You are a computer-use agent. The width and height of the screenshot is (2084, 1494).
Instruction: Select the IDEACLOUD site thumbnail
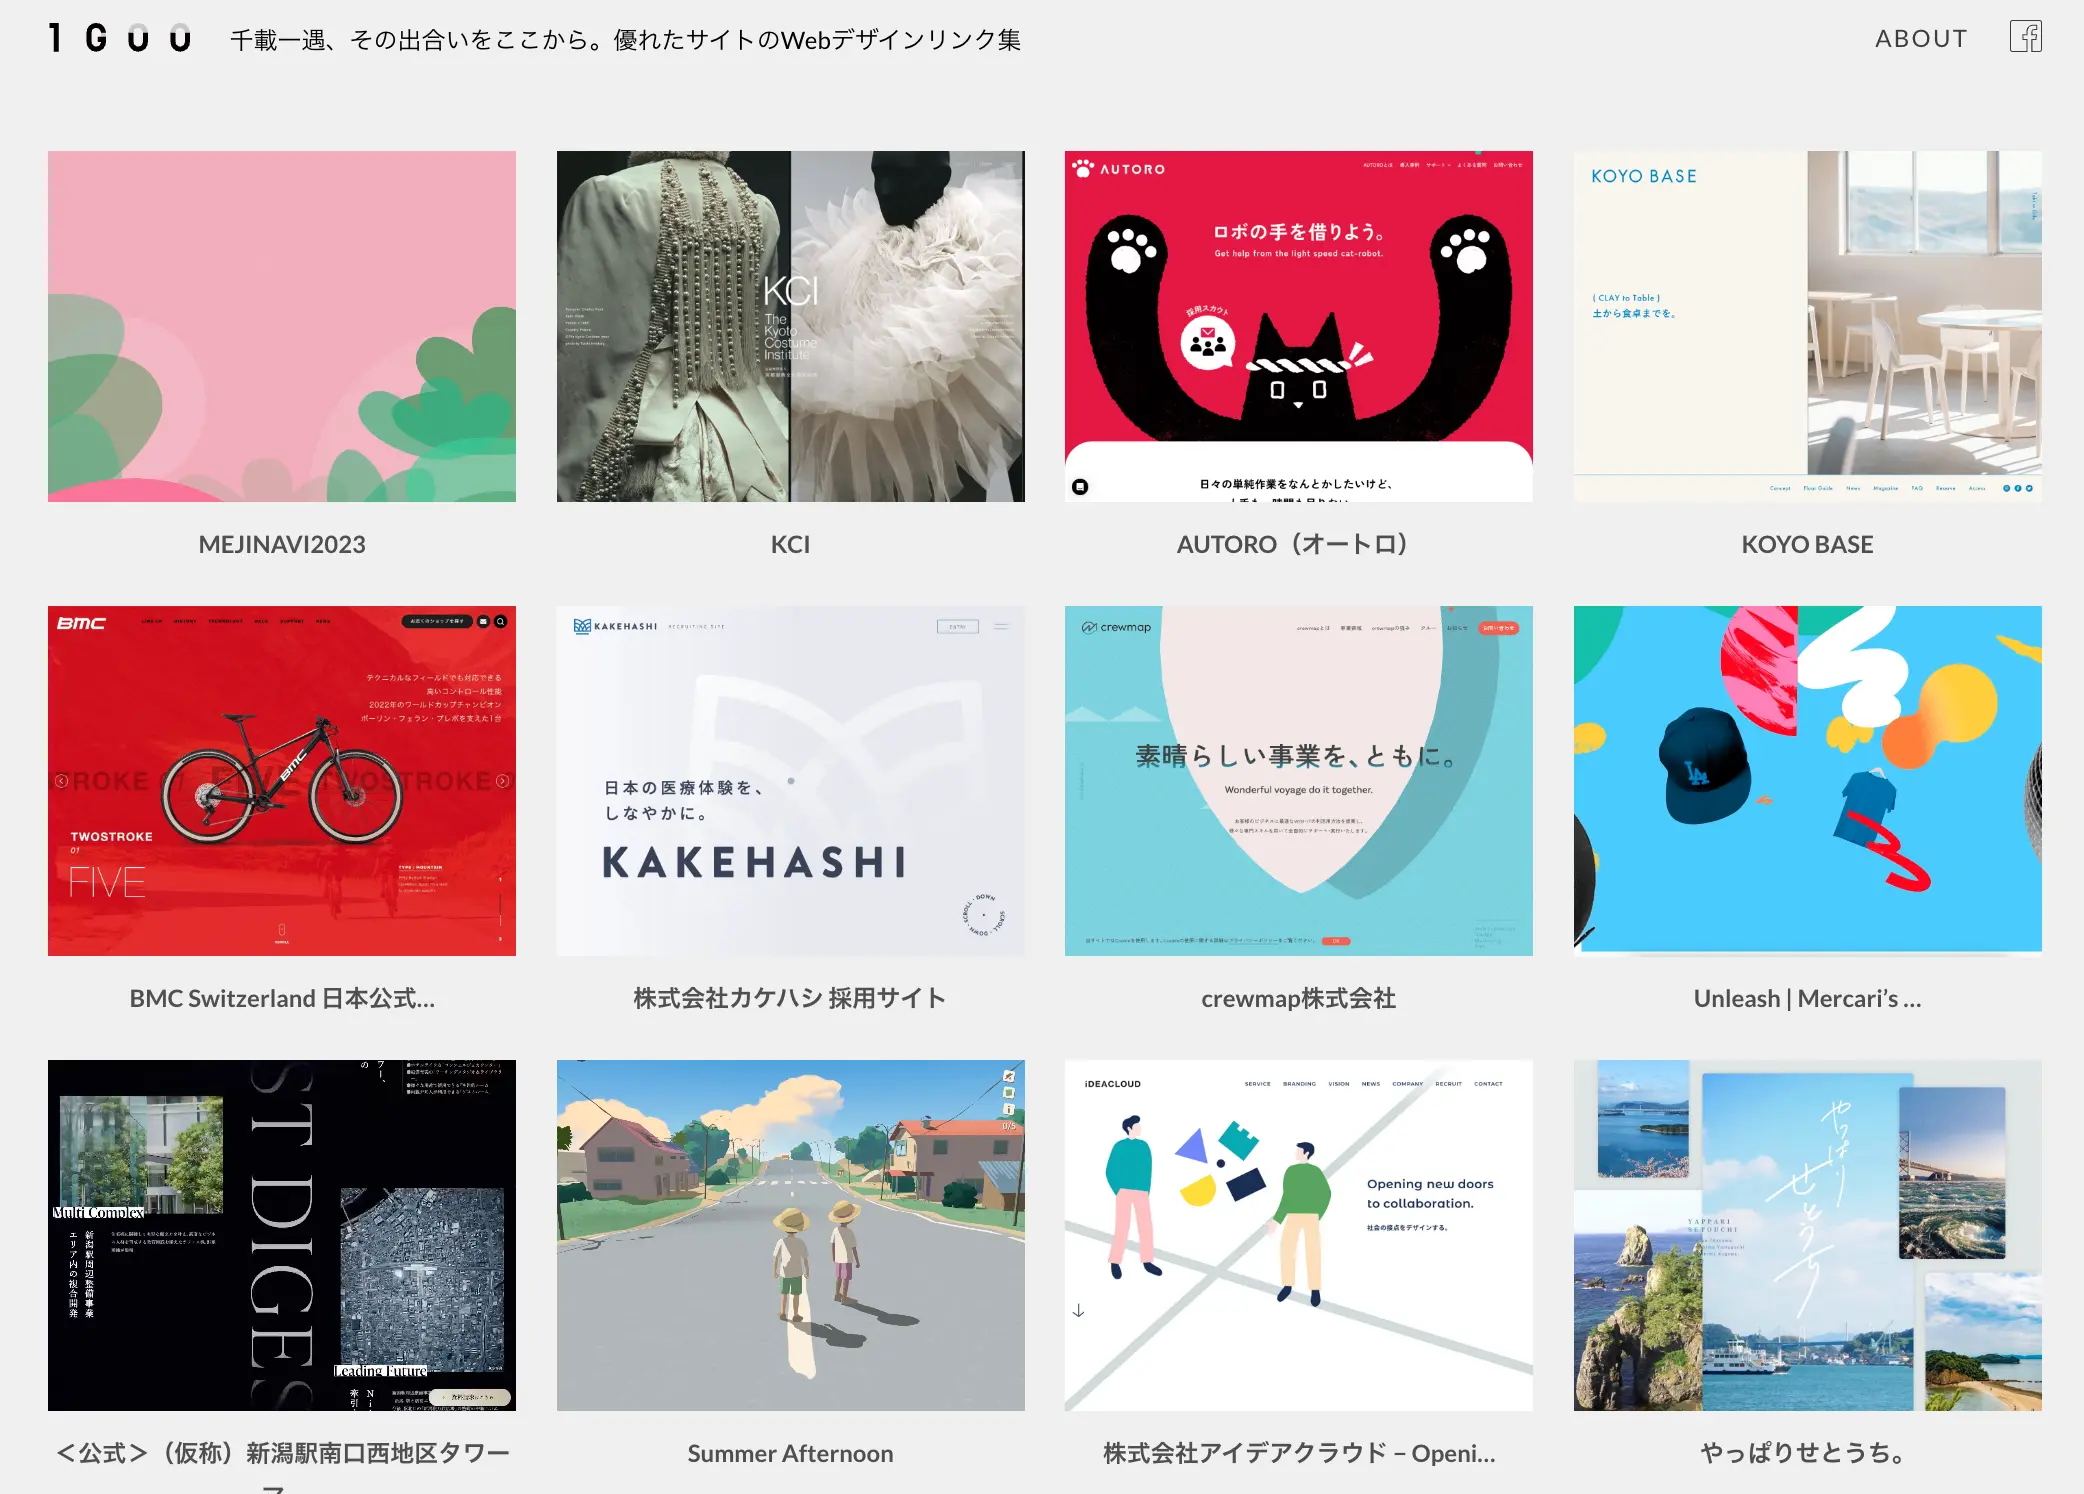pyautogui.click(x=1298, y=1235)
